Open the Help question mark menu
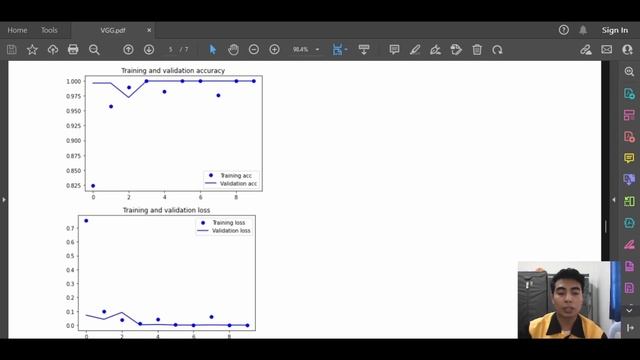640x360 pixels. coord(564,30)
